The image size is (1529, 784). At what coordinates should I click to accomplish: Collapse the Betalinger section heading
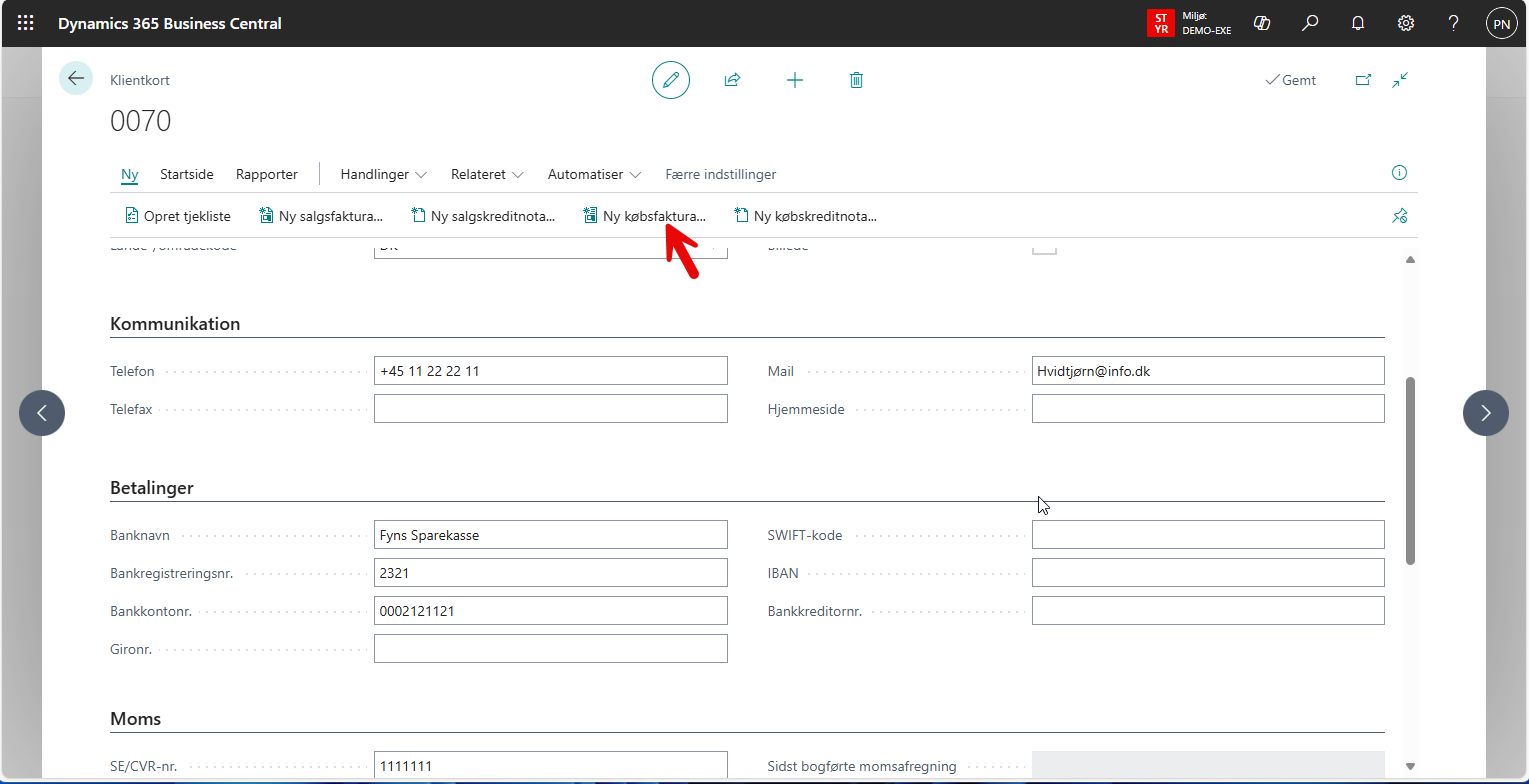pos(152,488)
